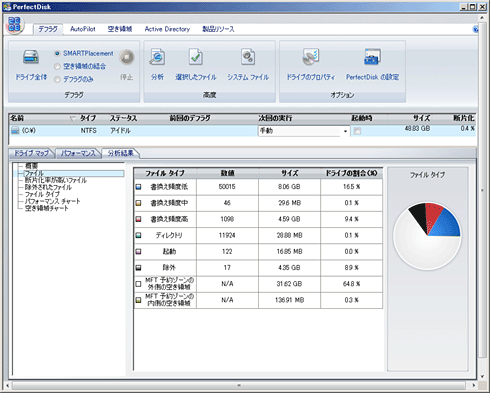This screenshot has width=490, height=393.
Task: Toggle the 起動時 checkbox for C: drive
Action: click(357, 131)
